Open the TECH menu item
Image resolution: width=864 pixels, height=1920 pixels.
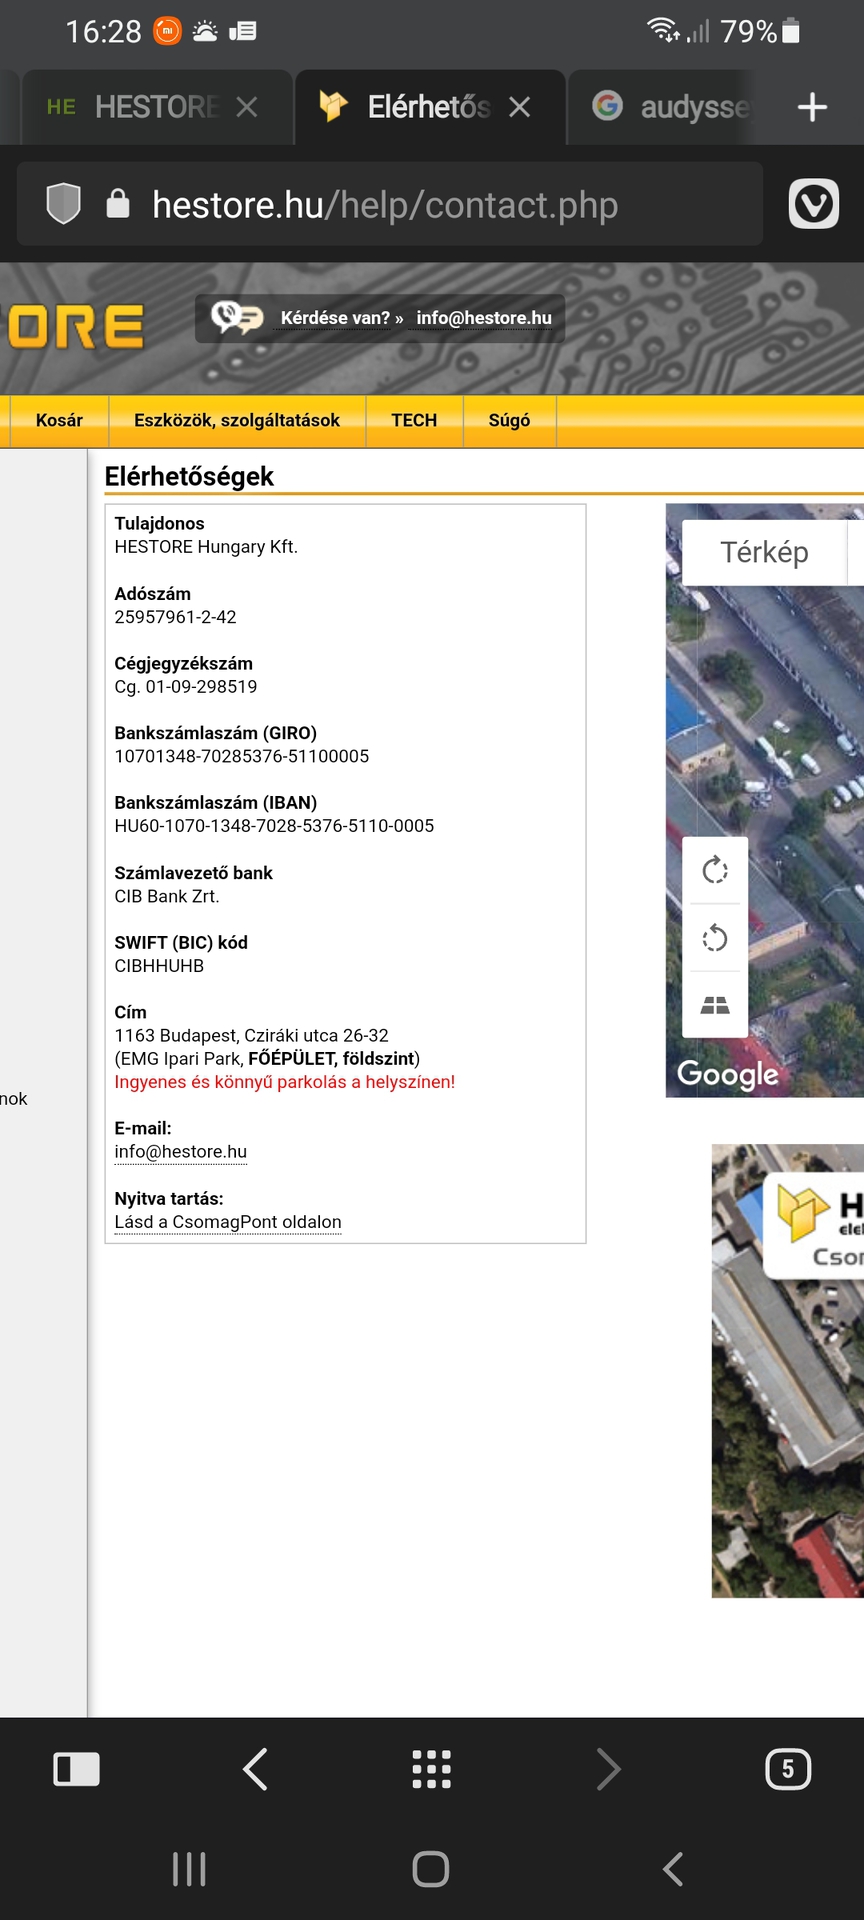click(414, 420)
